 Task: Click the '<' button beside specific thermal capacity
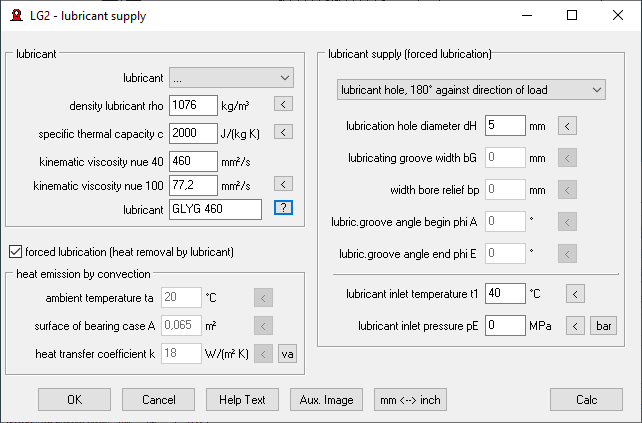tap(283, 131)
